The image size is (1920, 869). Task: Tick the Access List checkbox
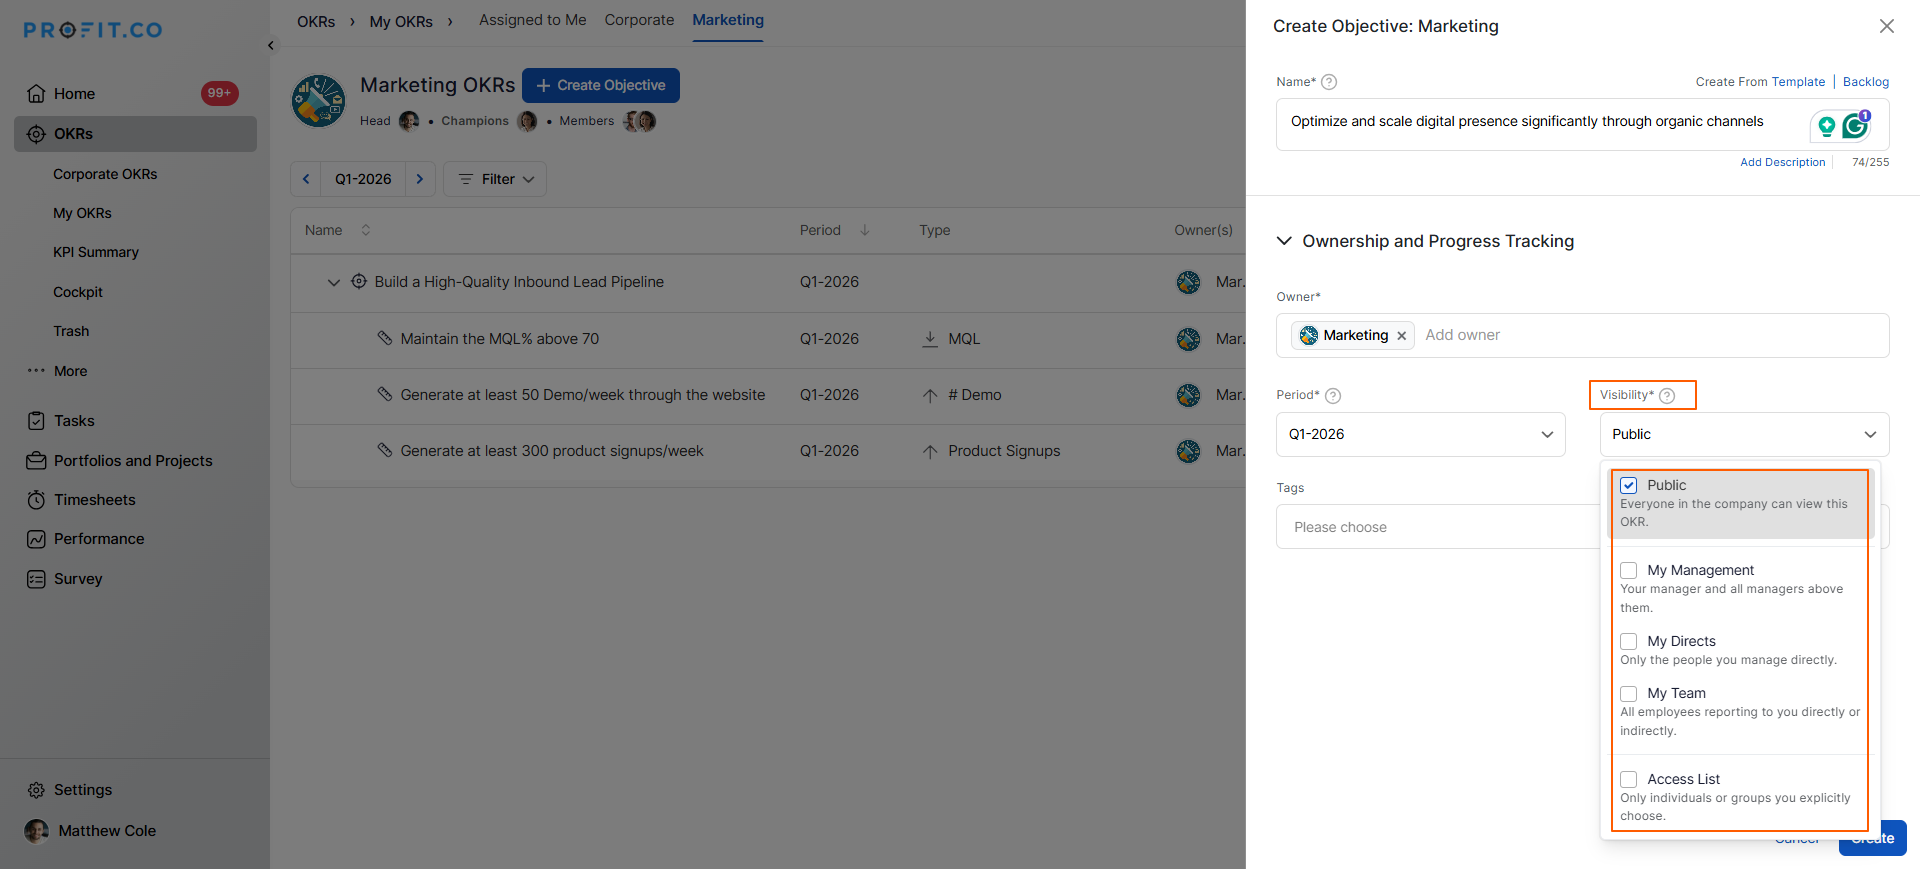(x=1629, y=779)
